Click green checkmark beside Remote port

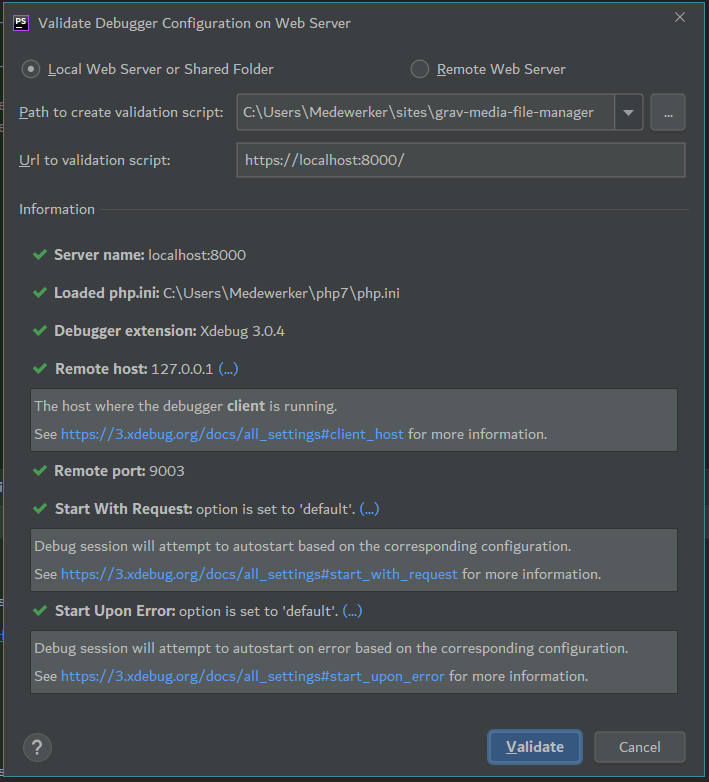[x=40, y=471]
